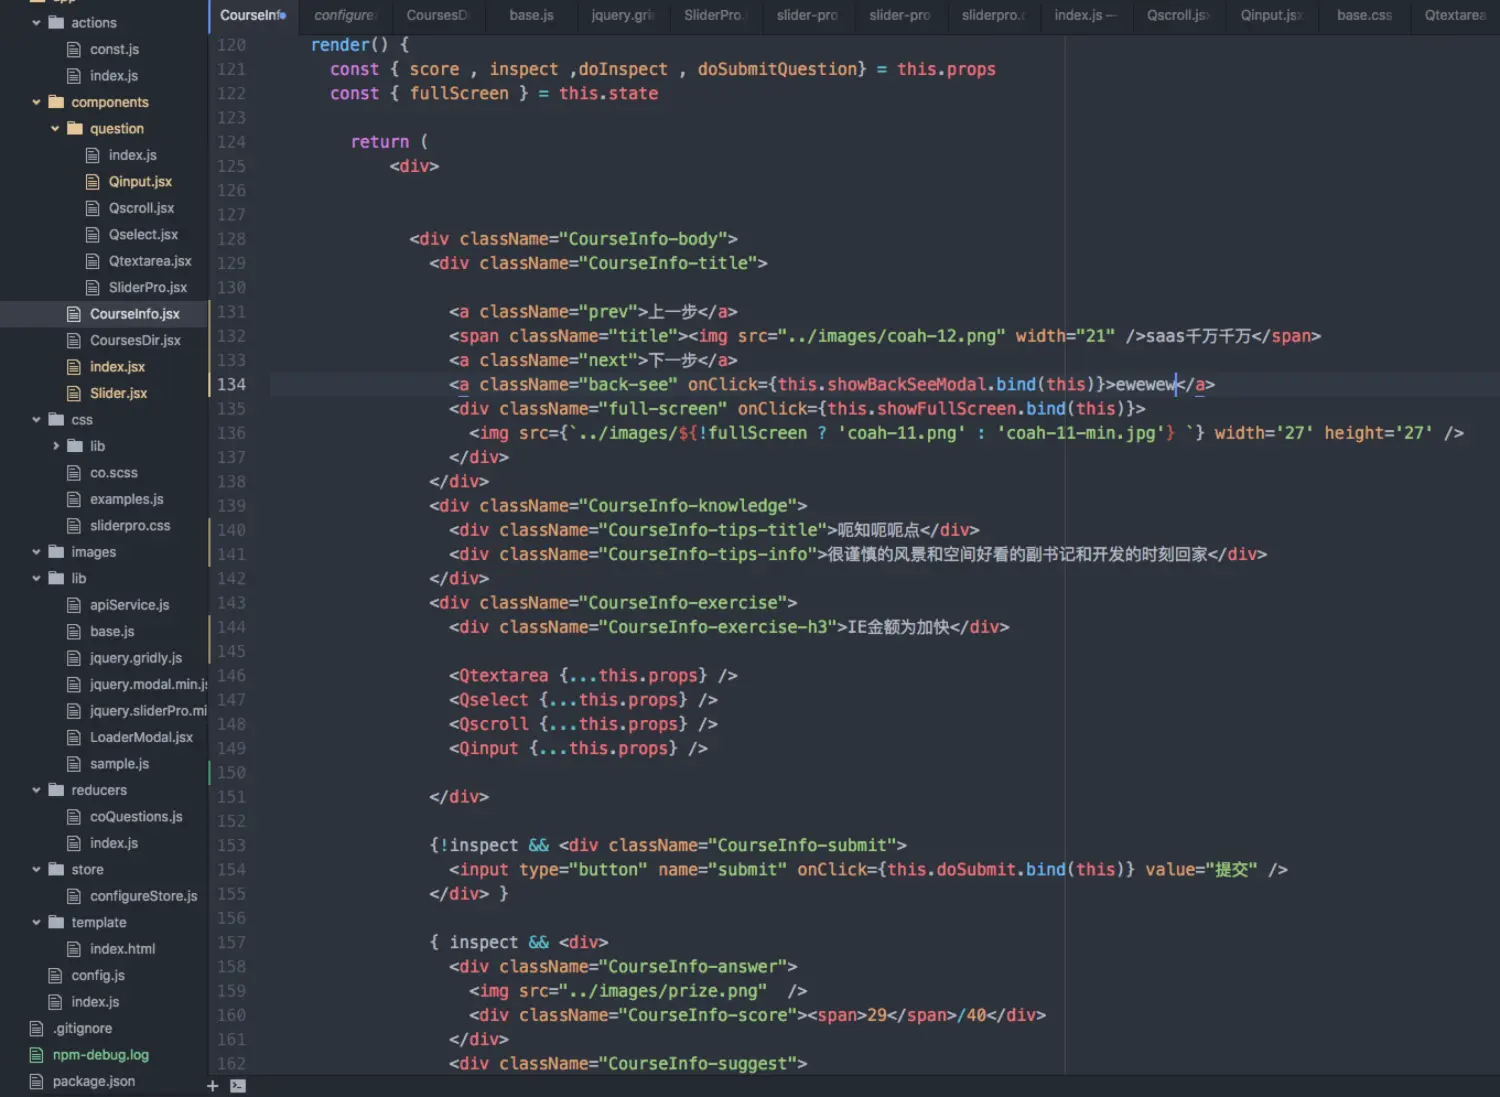Click folder icon of reducers
The height and width of the screenshot is (1097, 1500).
(x=56, y=790)
